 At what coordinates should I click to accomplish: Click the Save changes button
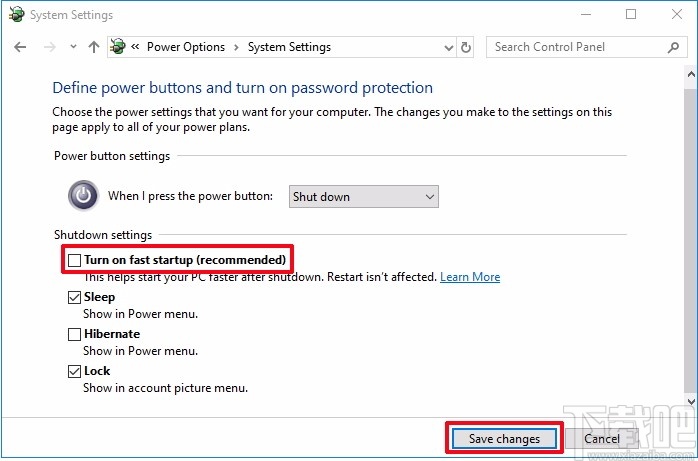504,438
